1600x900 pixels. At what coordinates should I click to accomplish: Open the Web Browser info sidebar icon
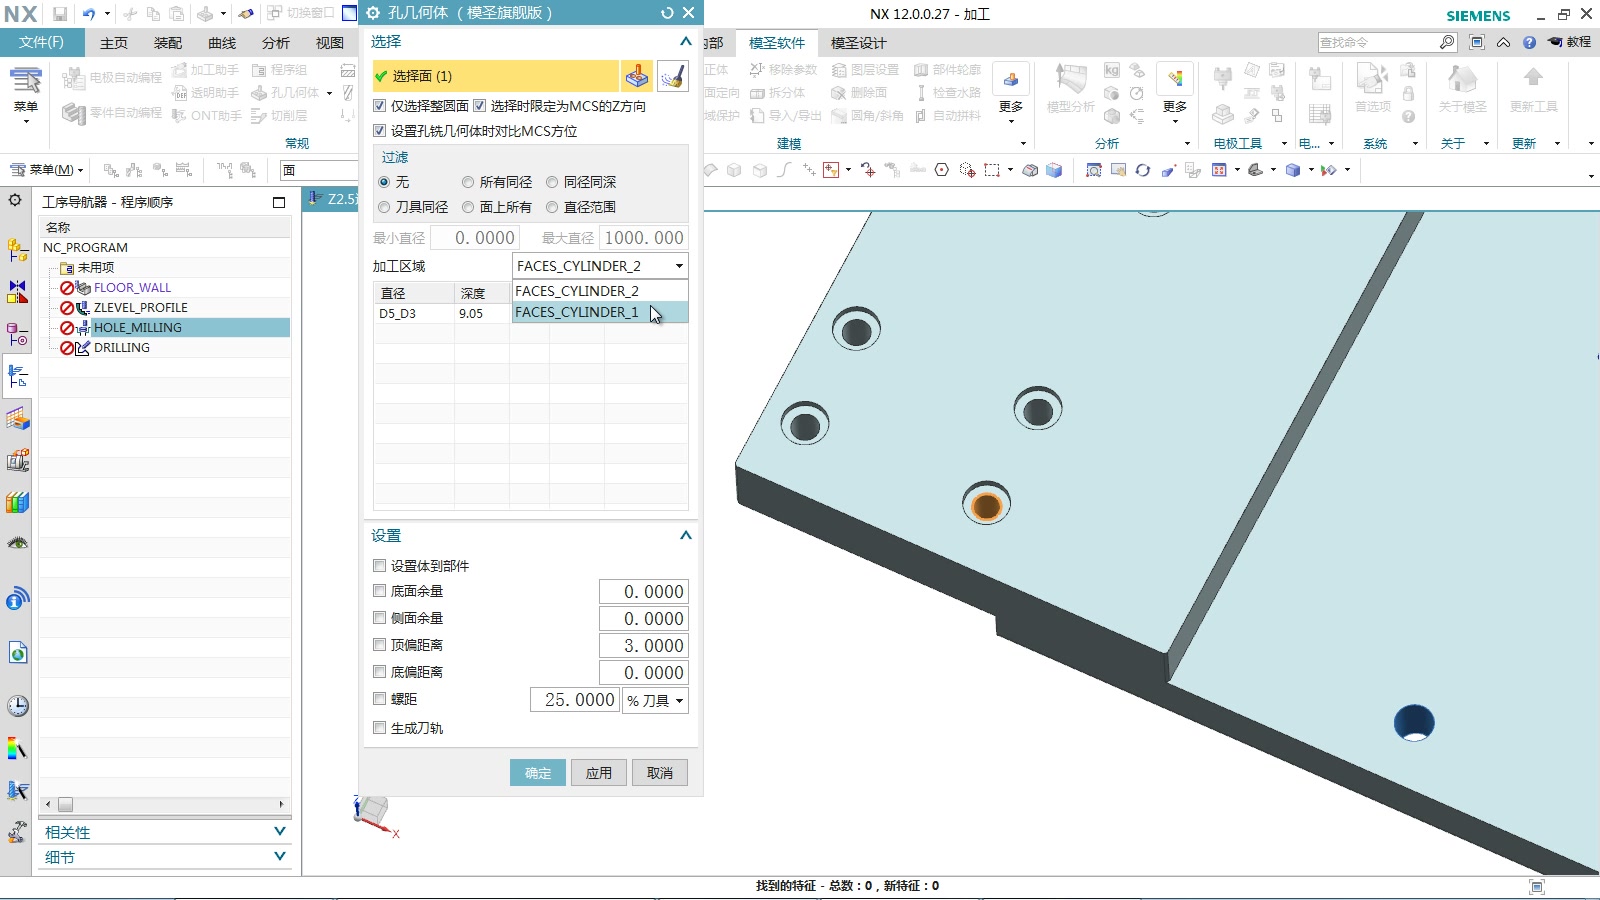(x=17, y=600)
